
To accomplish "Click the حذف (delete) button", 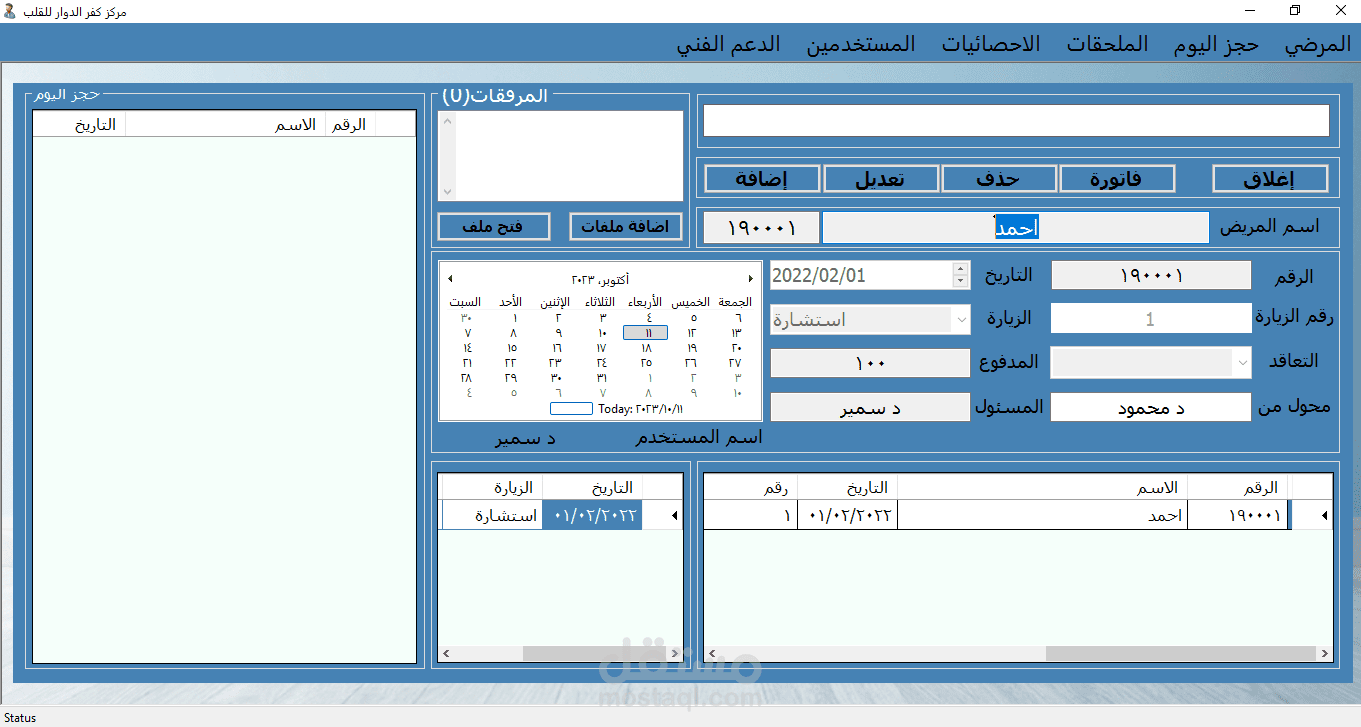I will coord(999,179).
